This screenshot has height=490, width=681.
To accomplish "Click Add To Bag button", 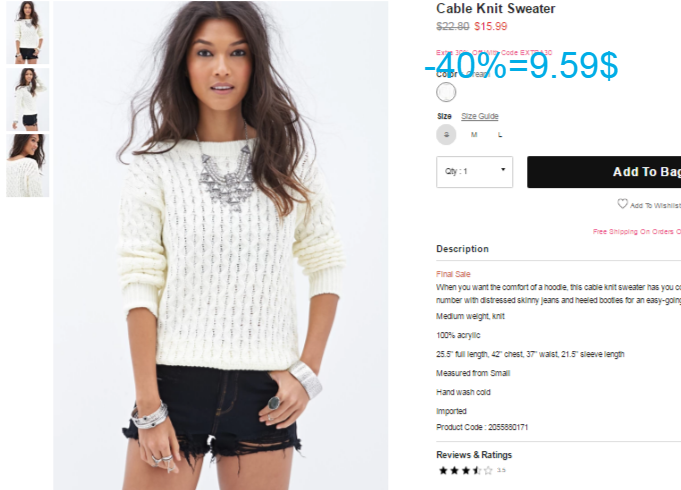I will click(604, 172).
